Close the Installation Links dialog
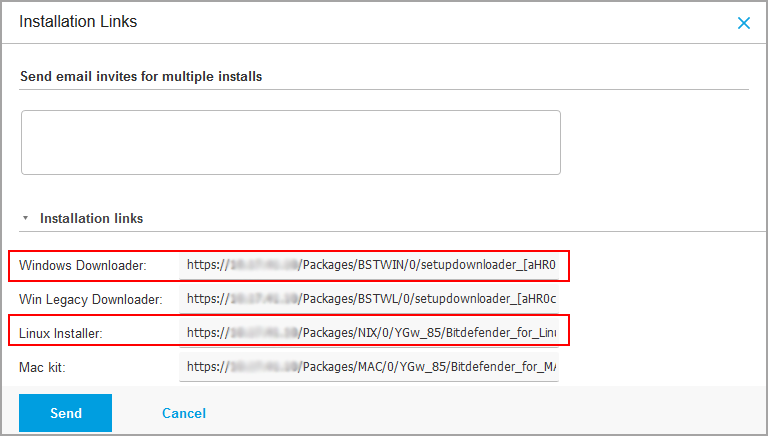This screenshot has width=768, height=436. (x=743, y=23)
